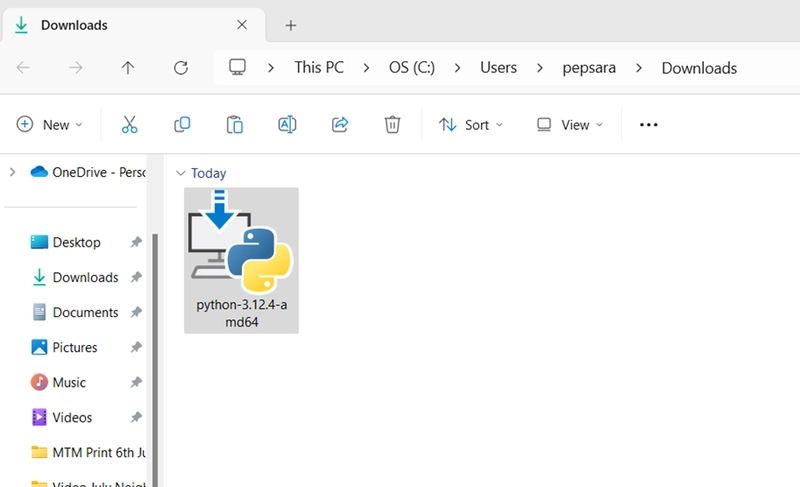
Task: Click the navigation pane scrollbar
Action: point(155,360)
